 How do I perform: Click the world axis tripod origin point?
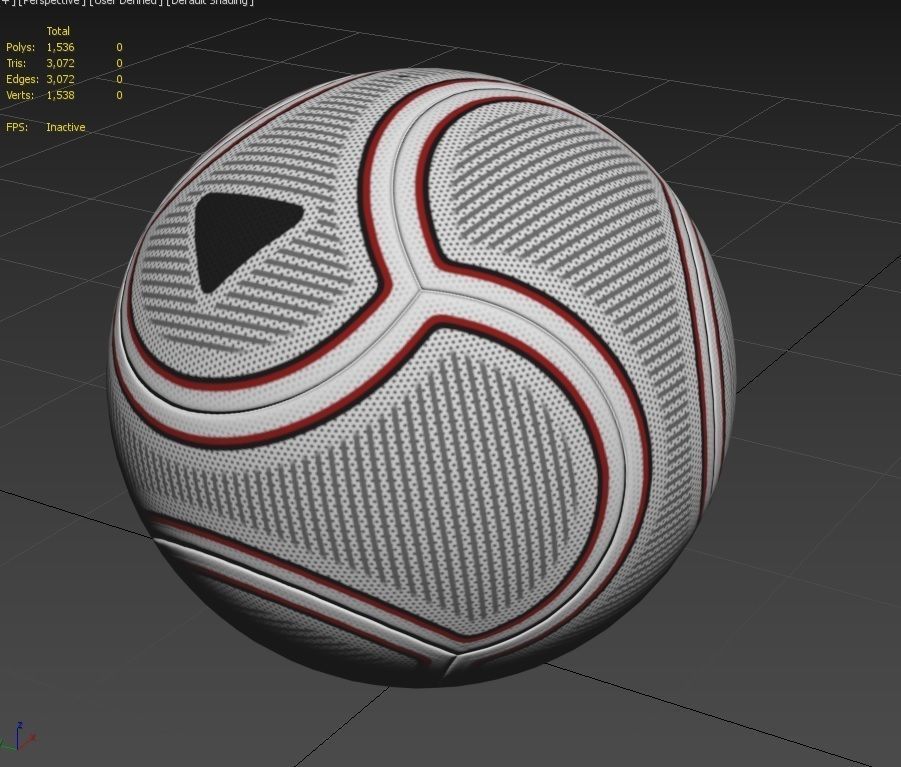click(17, 749)
